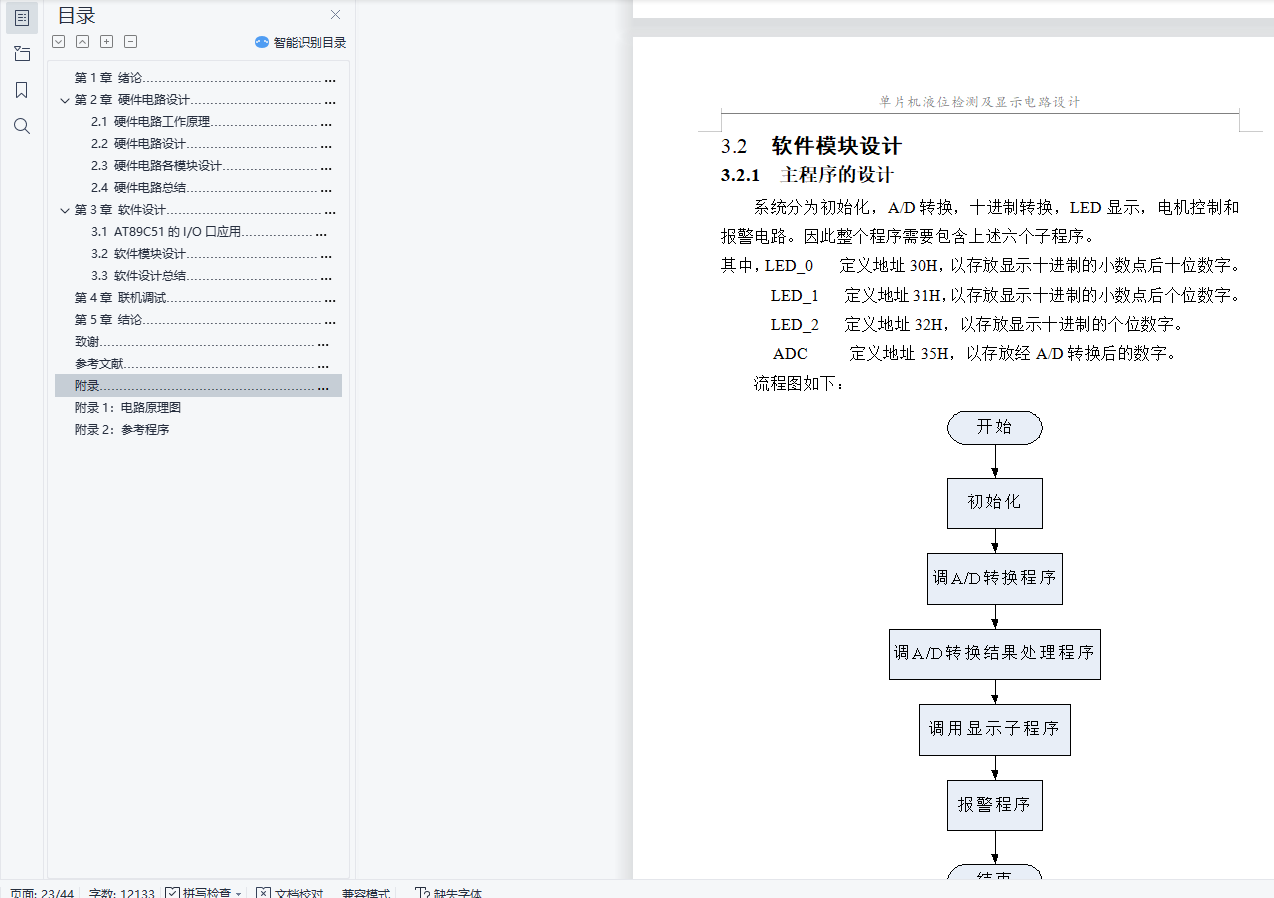Click the 报警程序 flowchart box
This screenshot has height=898, width=1274.
click(x=995, y=805)
